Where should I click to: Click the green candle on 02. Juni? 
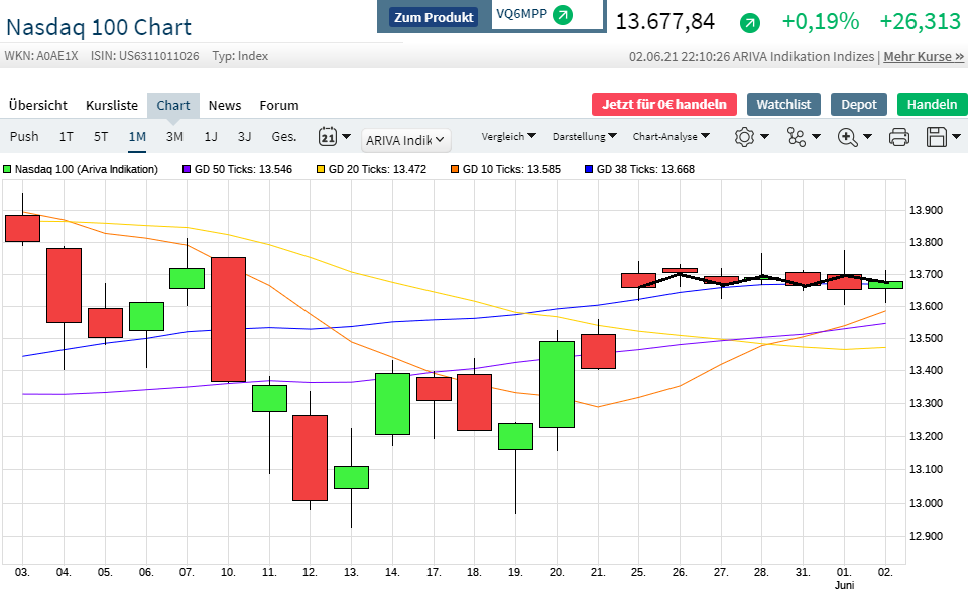pos(885,285)
